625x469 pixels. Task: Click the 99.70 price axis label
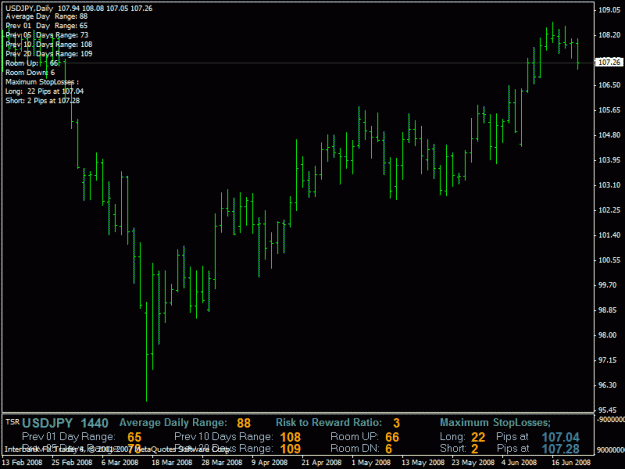tap(609, 285)
